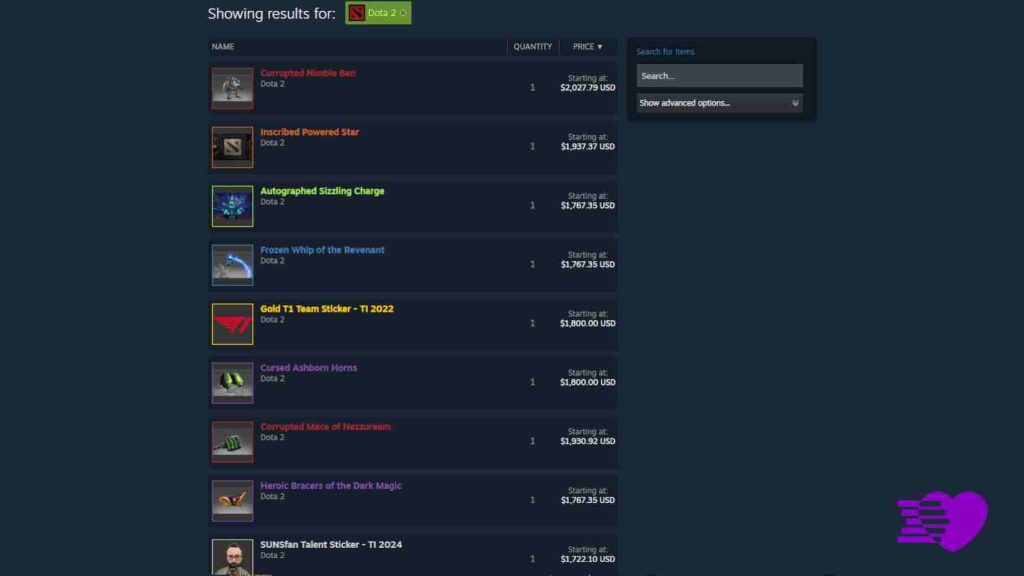Toggle the PRICE sort direction arrow
Viewport: 1024px width, 576px height.
pos(600,46)
